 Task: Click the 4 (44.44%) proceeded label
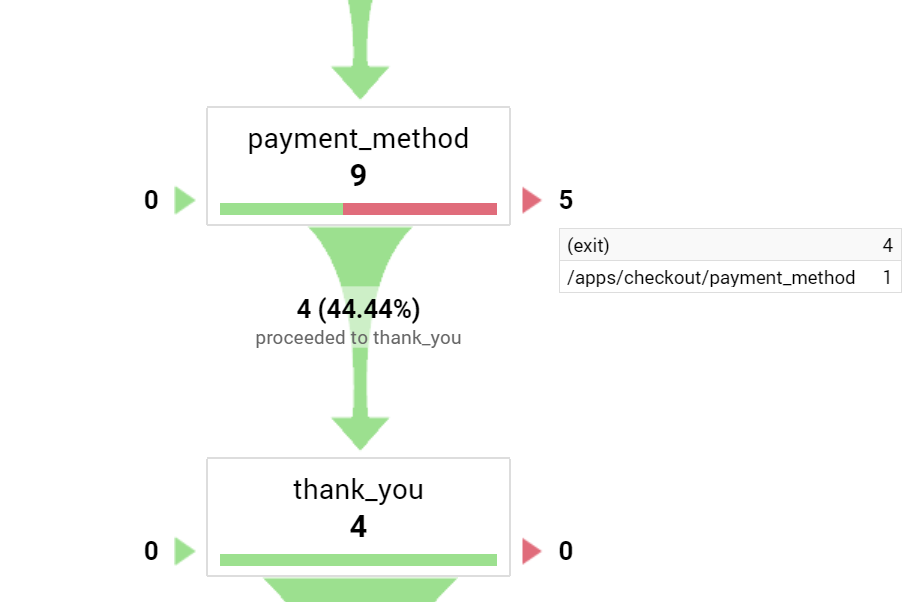pyautogui.click(x=358, y=309)
